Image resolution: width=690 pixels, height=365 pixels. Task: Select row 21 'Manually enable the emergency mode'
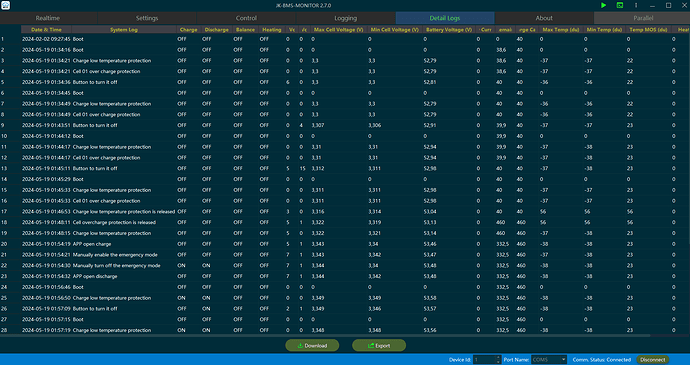coord(345,255)
